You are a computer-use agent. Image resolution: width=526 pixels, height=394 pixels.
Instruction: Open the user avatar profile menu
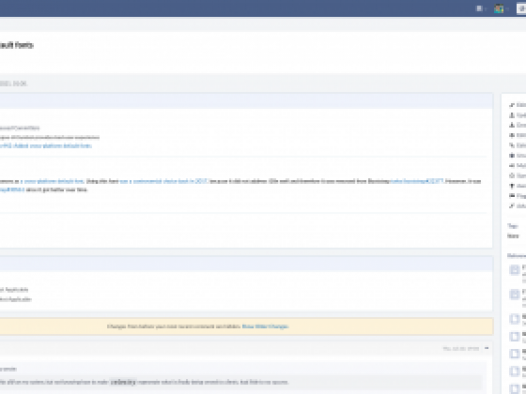coord(499,9)
